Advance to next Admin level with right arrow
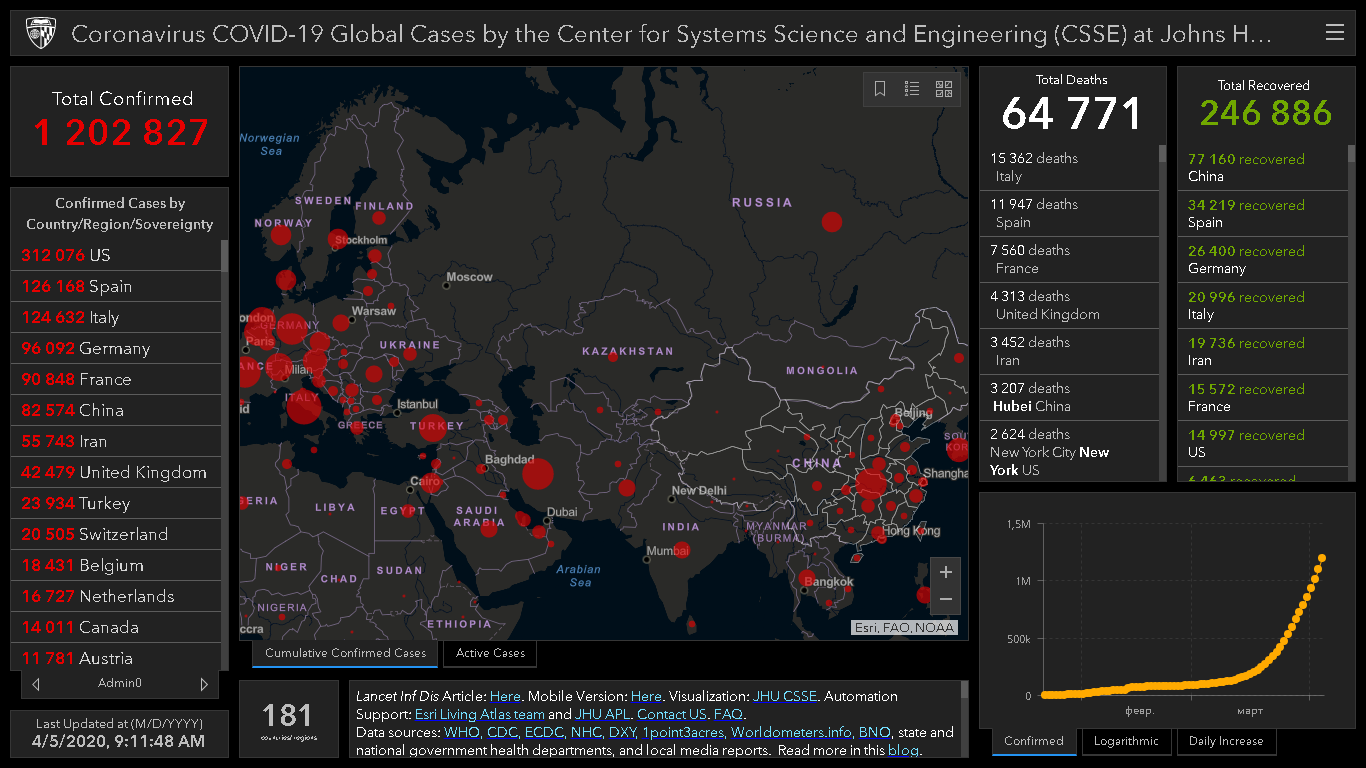This screenshot has width=1366, height=768. tap(204, 684)
